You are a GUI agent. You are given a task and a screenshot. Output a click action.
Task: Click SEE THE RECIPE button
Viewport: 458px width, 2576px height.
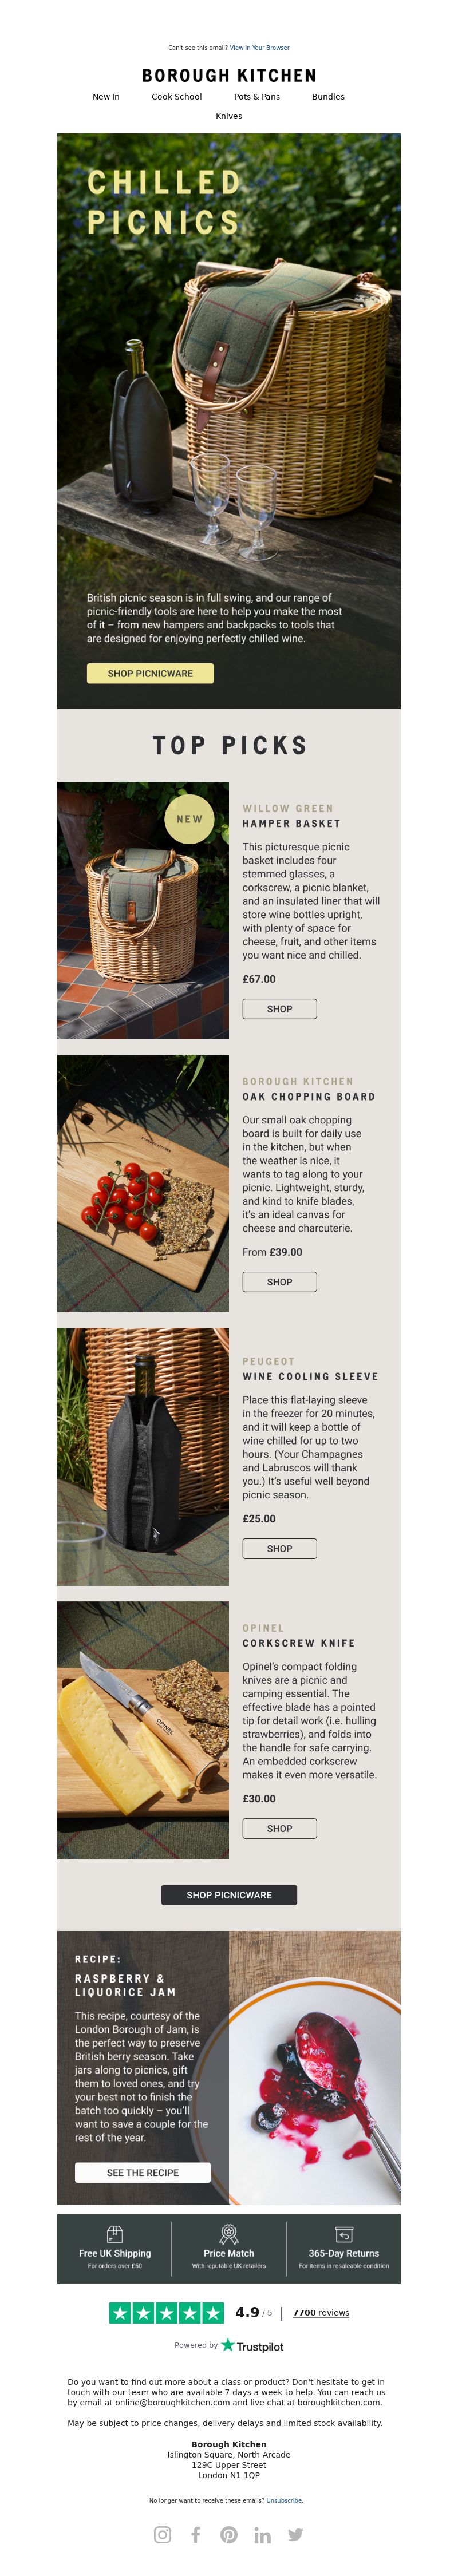[x=143, y=2173]
